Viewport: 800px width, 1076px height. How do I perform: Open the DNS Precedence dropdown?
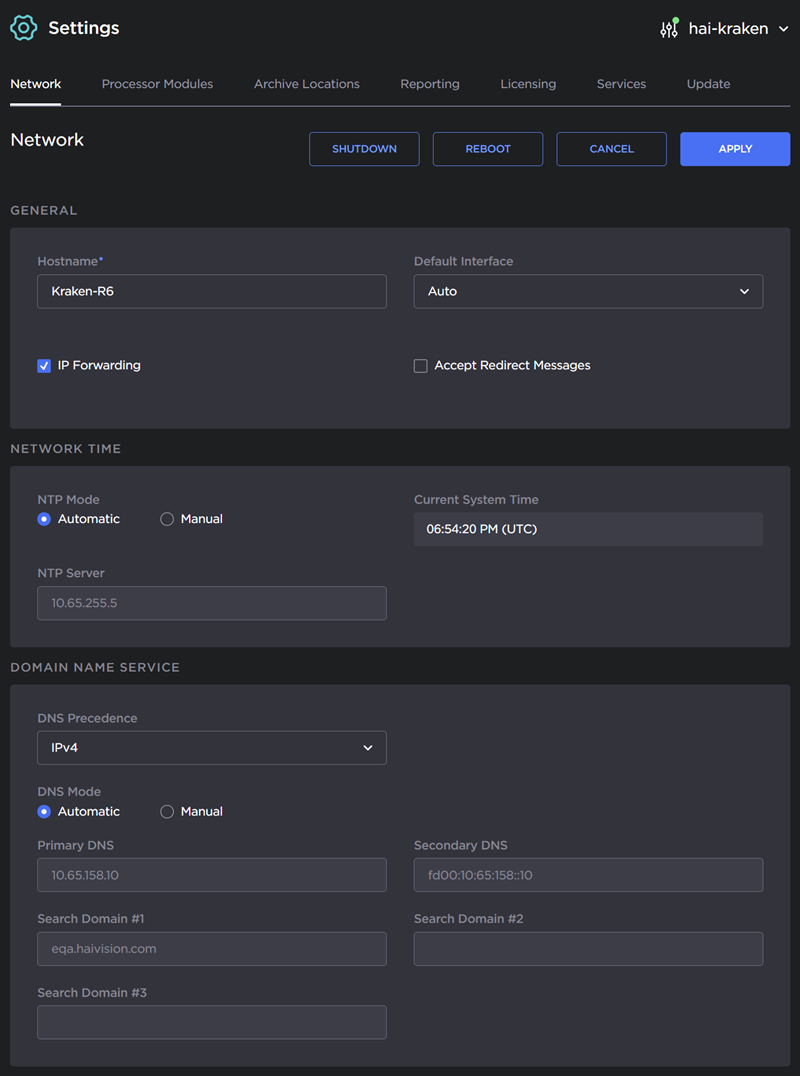point(211,748)
